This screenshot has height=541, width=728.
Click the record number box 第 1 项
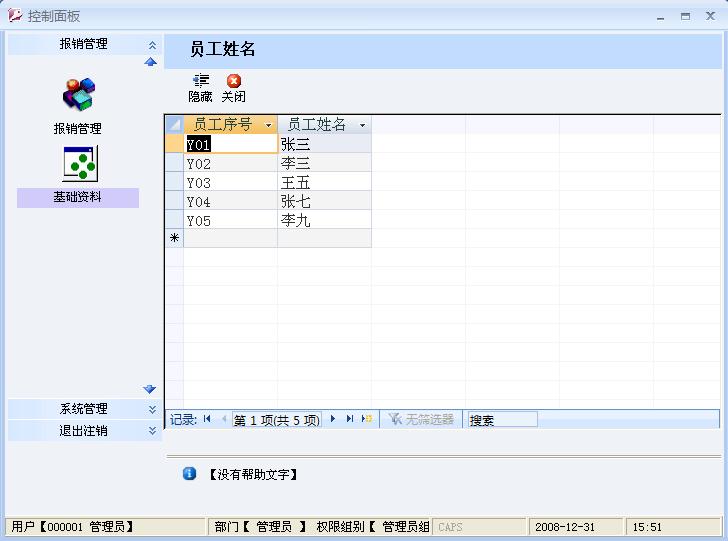[x=277, y=420]
